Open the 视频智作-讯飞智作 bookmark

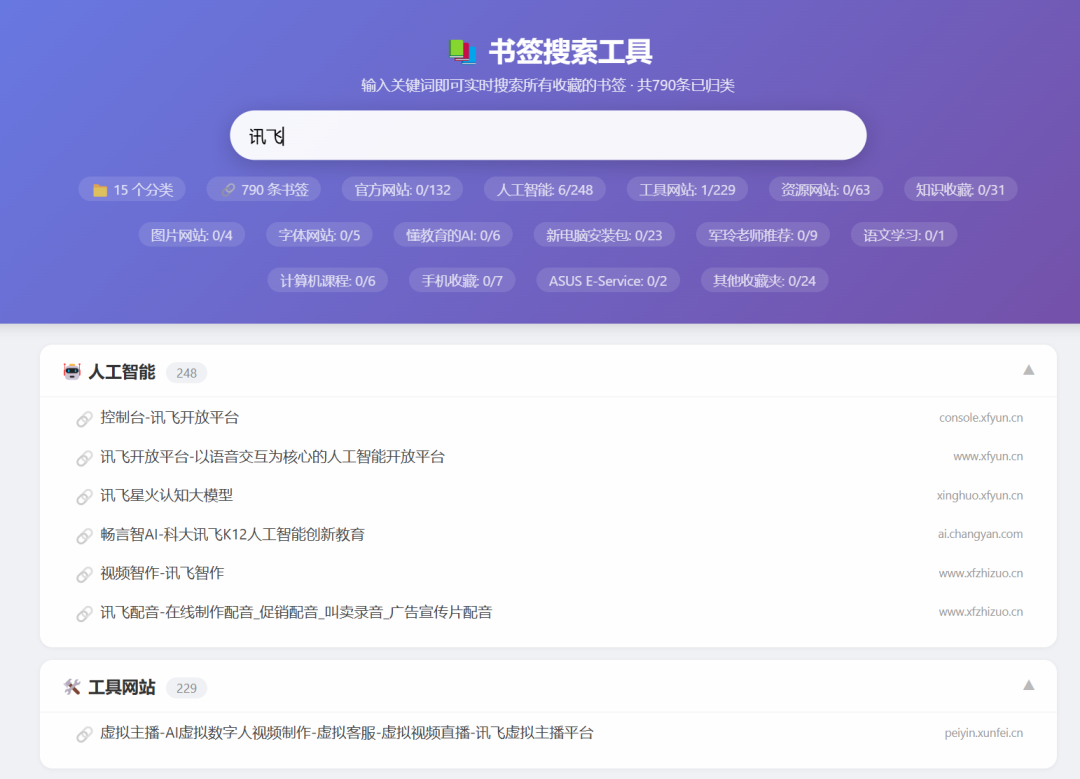coord(162,573)
